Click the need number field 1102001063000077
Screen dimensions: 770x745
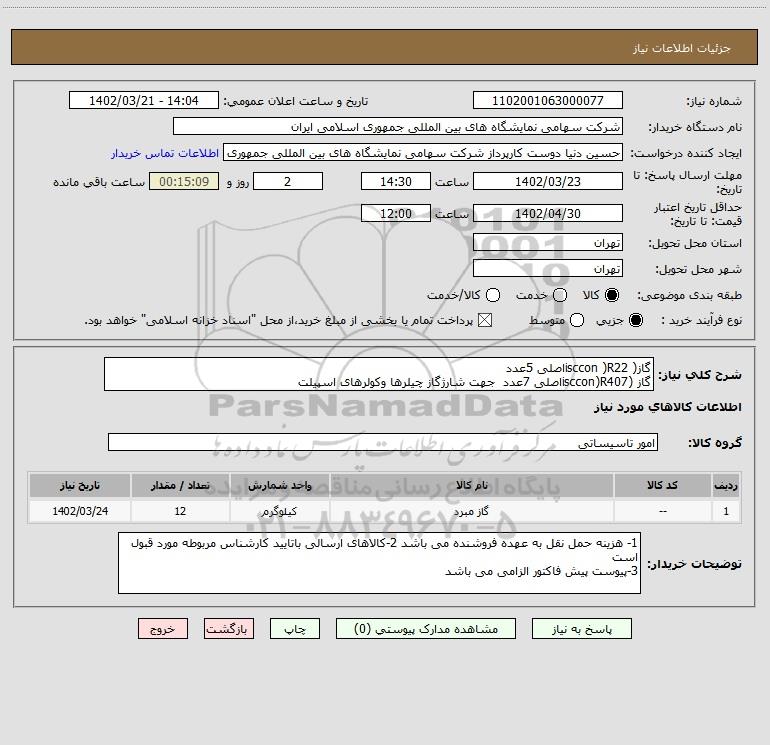click(548, 101)
